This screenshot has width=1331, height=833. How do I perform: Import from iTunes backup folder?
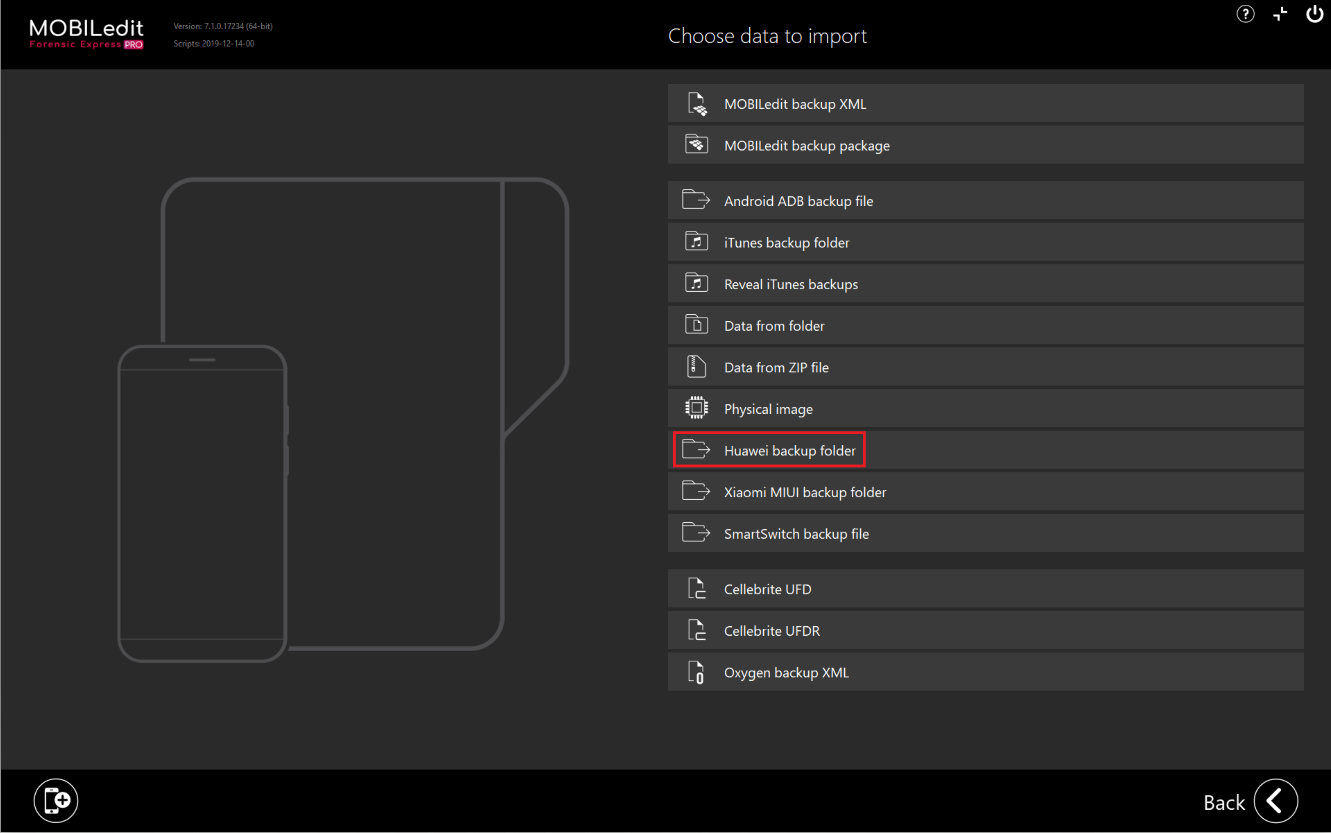[985, 243]
